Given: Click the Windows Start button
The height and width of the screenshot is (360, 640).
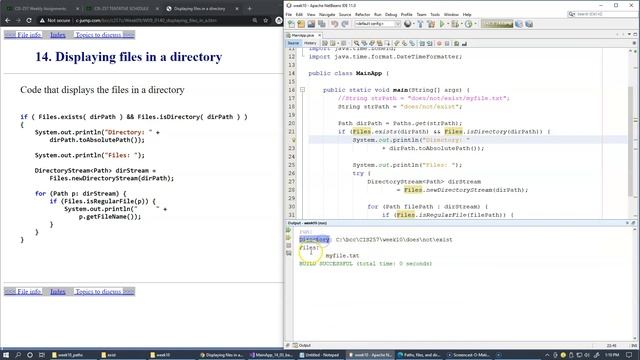Looking at the screenshot, I should pos(6,355).
